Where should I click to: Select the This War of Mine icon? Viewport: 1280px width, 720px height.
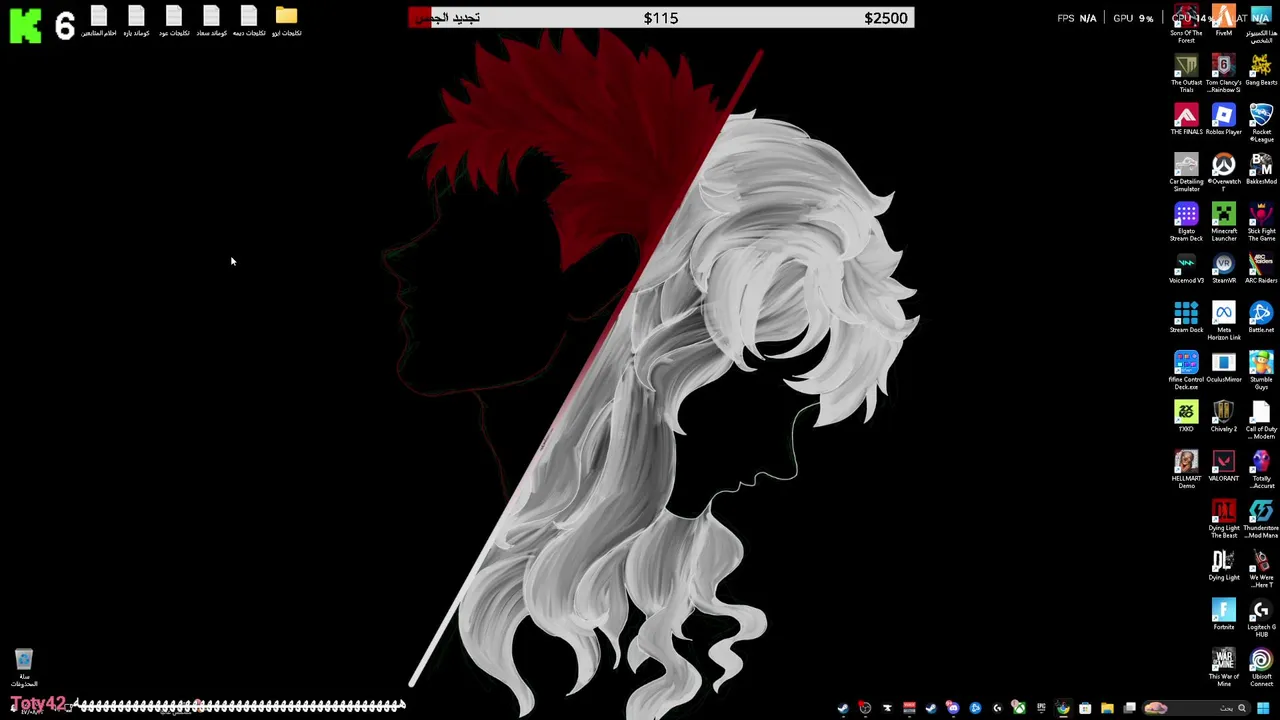click(x=1223, y=668)
